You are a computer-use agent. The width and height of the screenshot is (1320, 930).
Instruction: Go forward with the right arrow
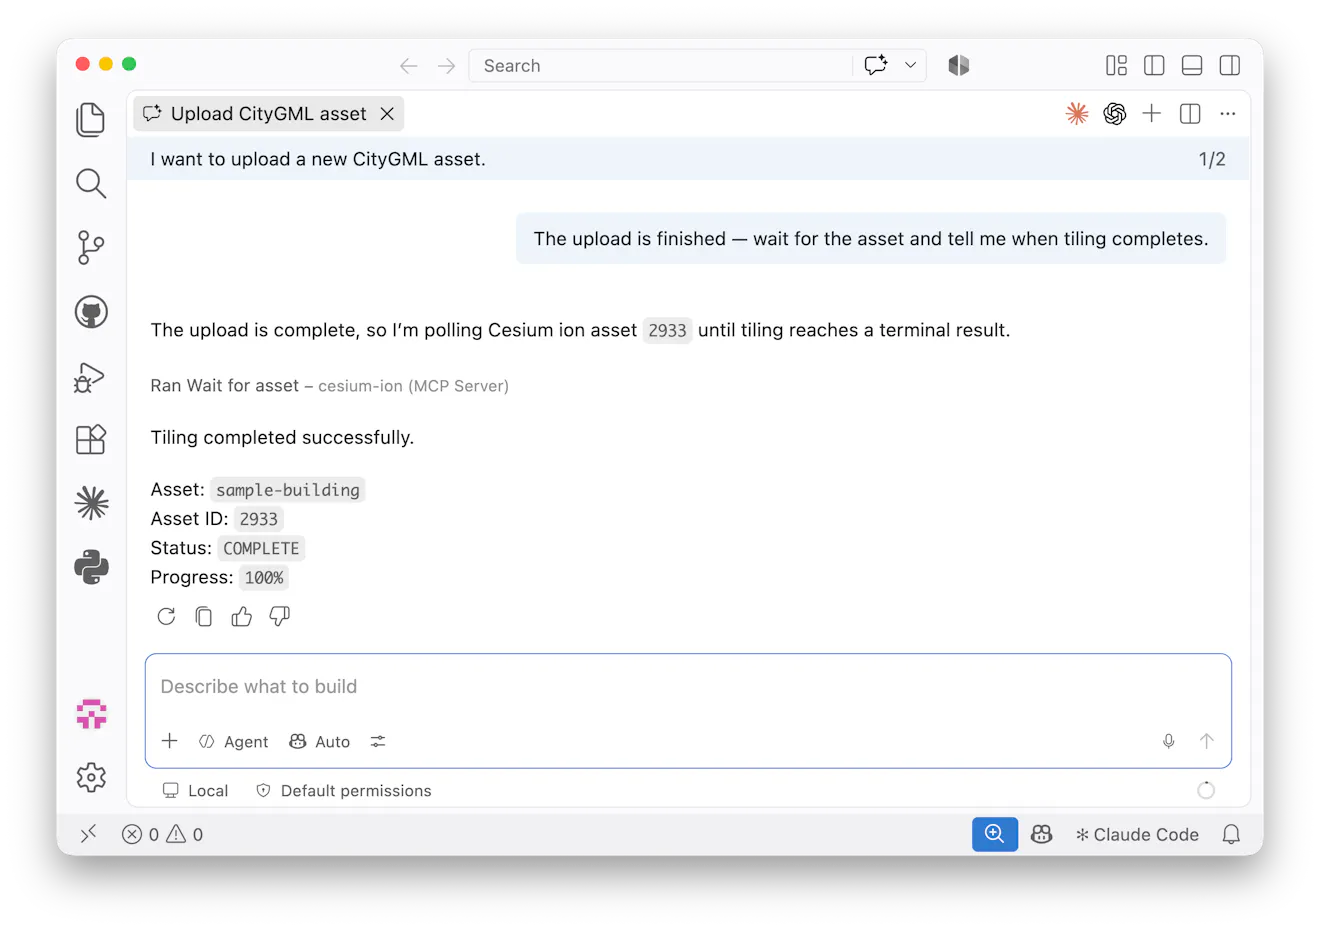pos(446,66)
